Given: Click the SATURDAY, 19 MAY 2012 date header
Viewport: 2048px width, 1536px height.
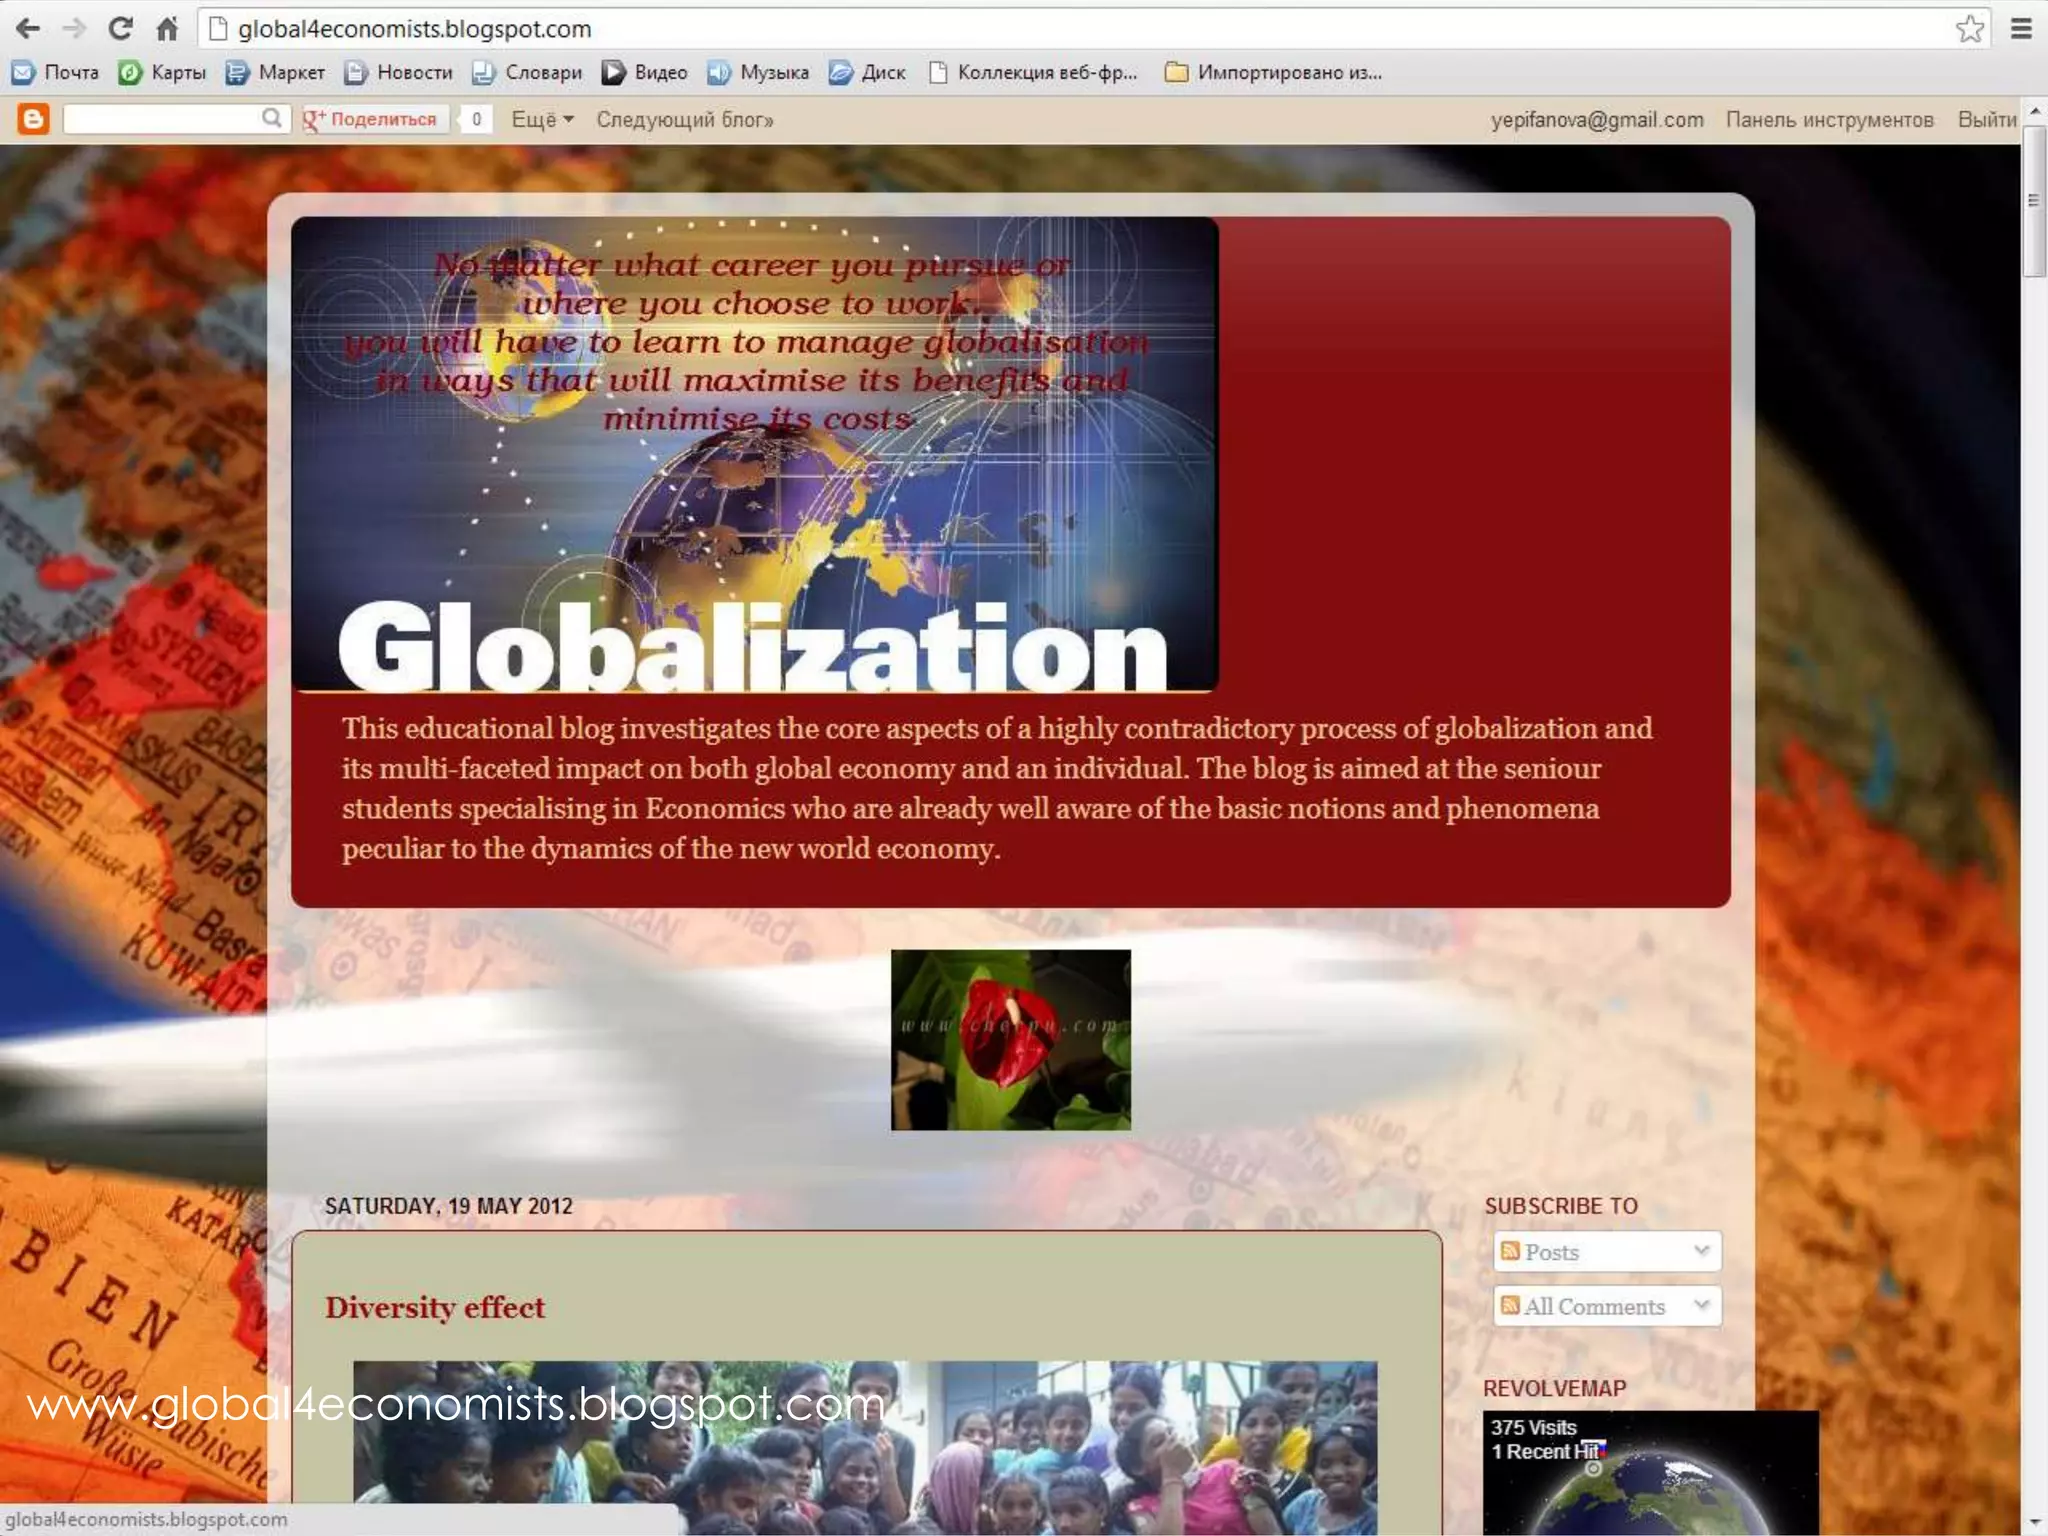Looking at the screenshot, I should [449, 1206].
